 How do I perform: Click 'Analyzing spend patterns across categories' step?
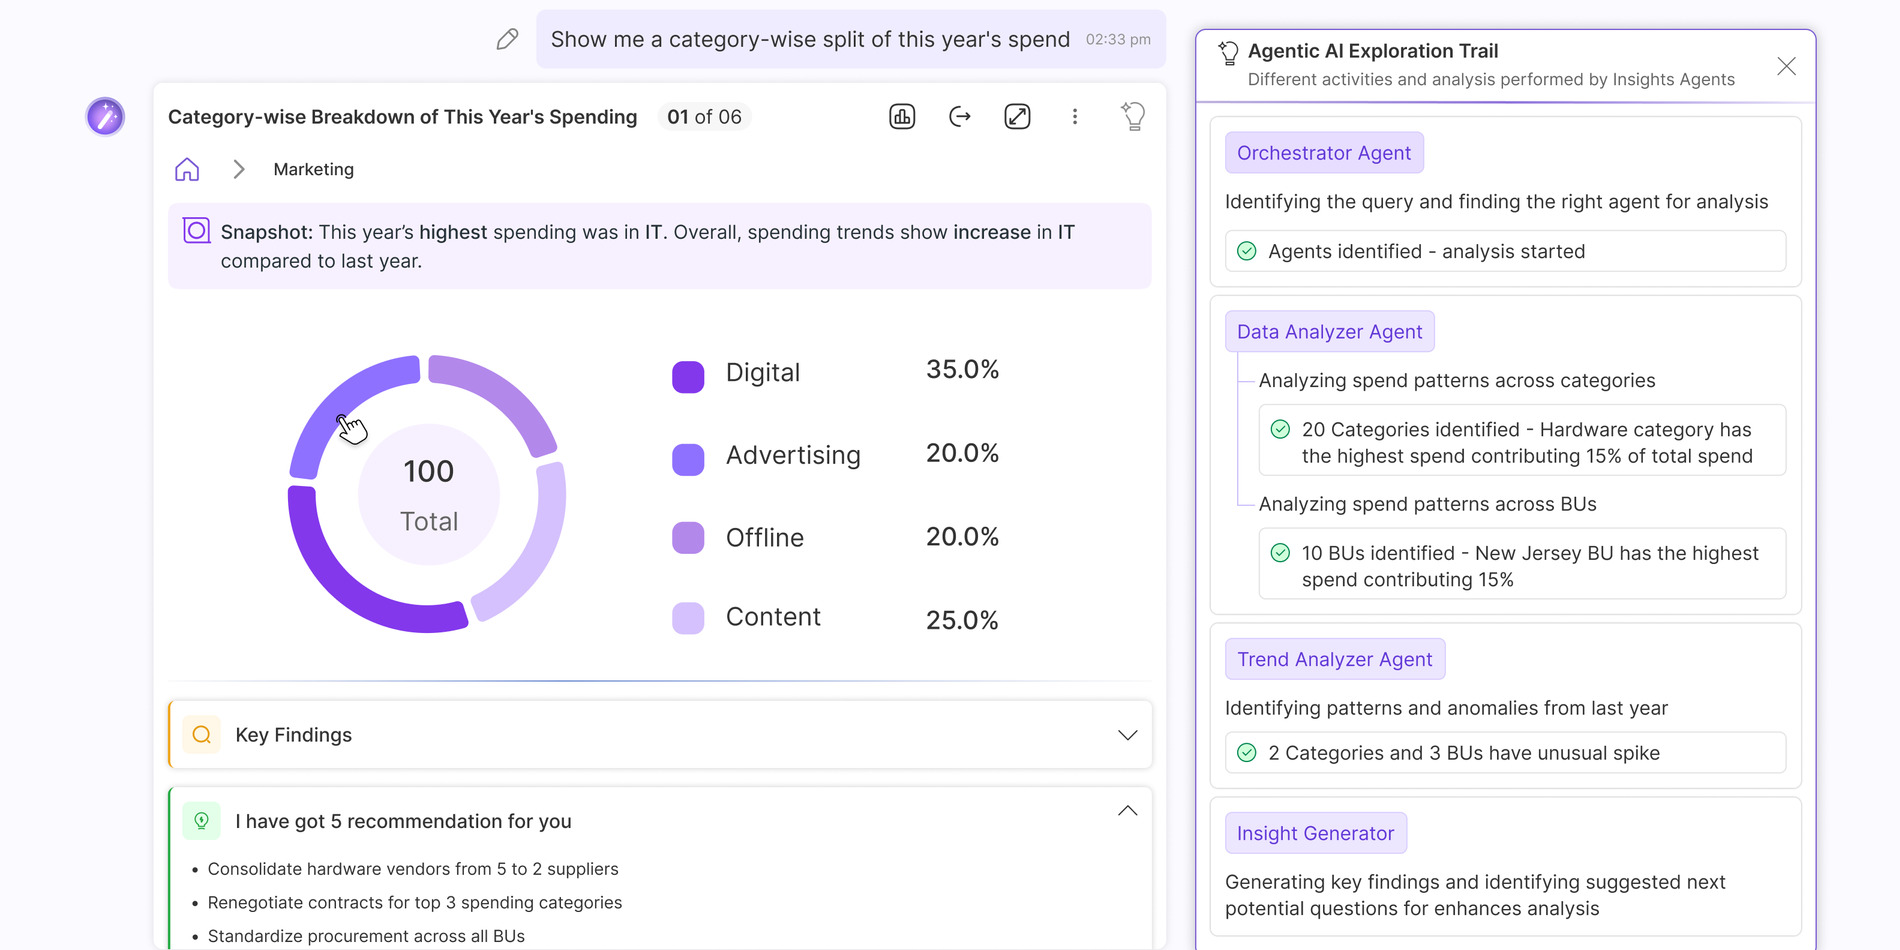pyautogui.click(x=1457, y=380)
